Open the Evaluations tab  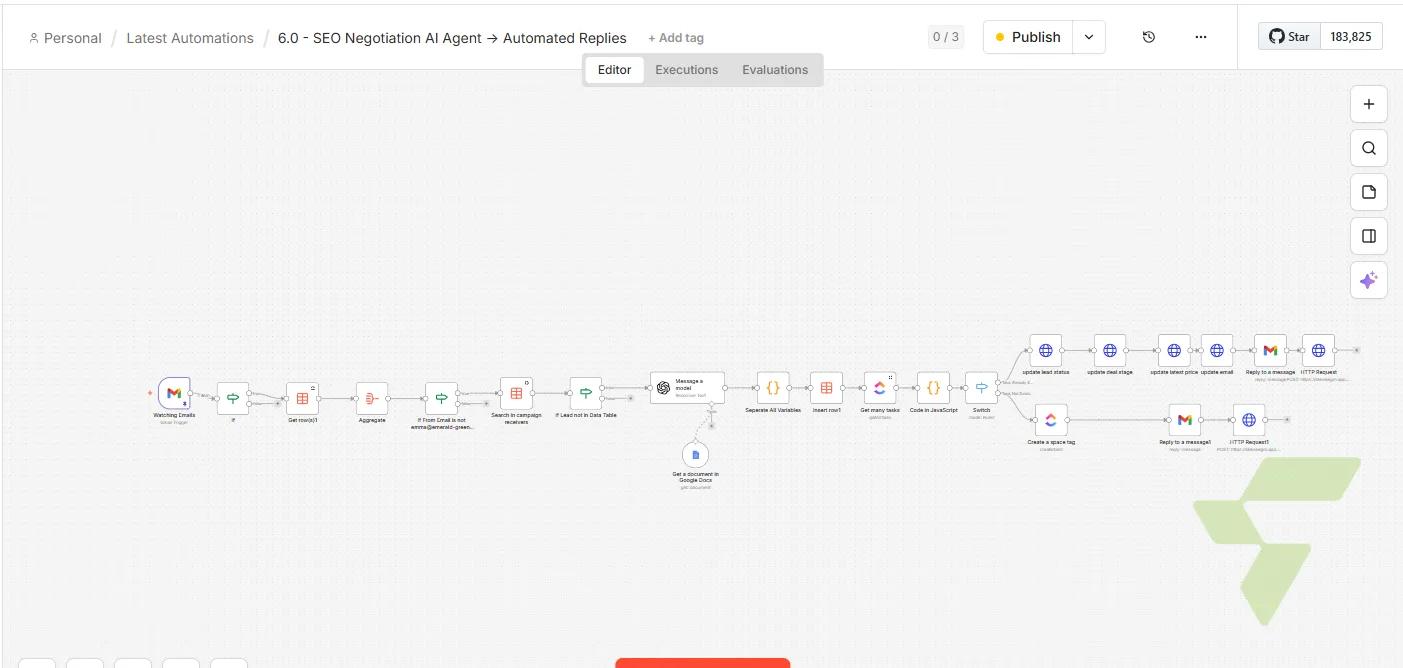pyautogui.click(x=775, y=70)
